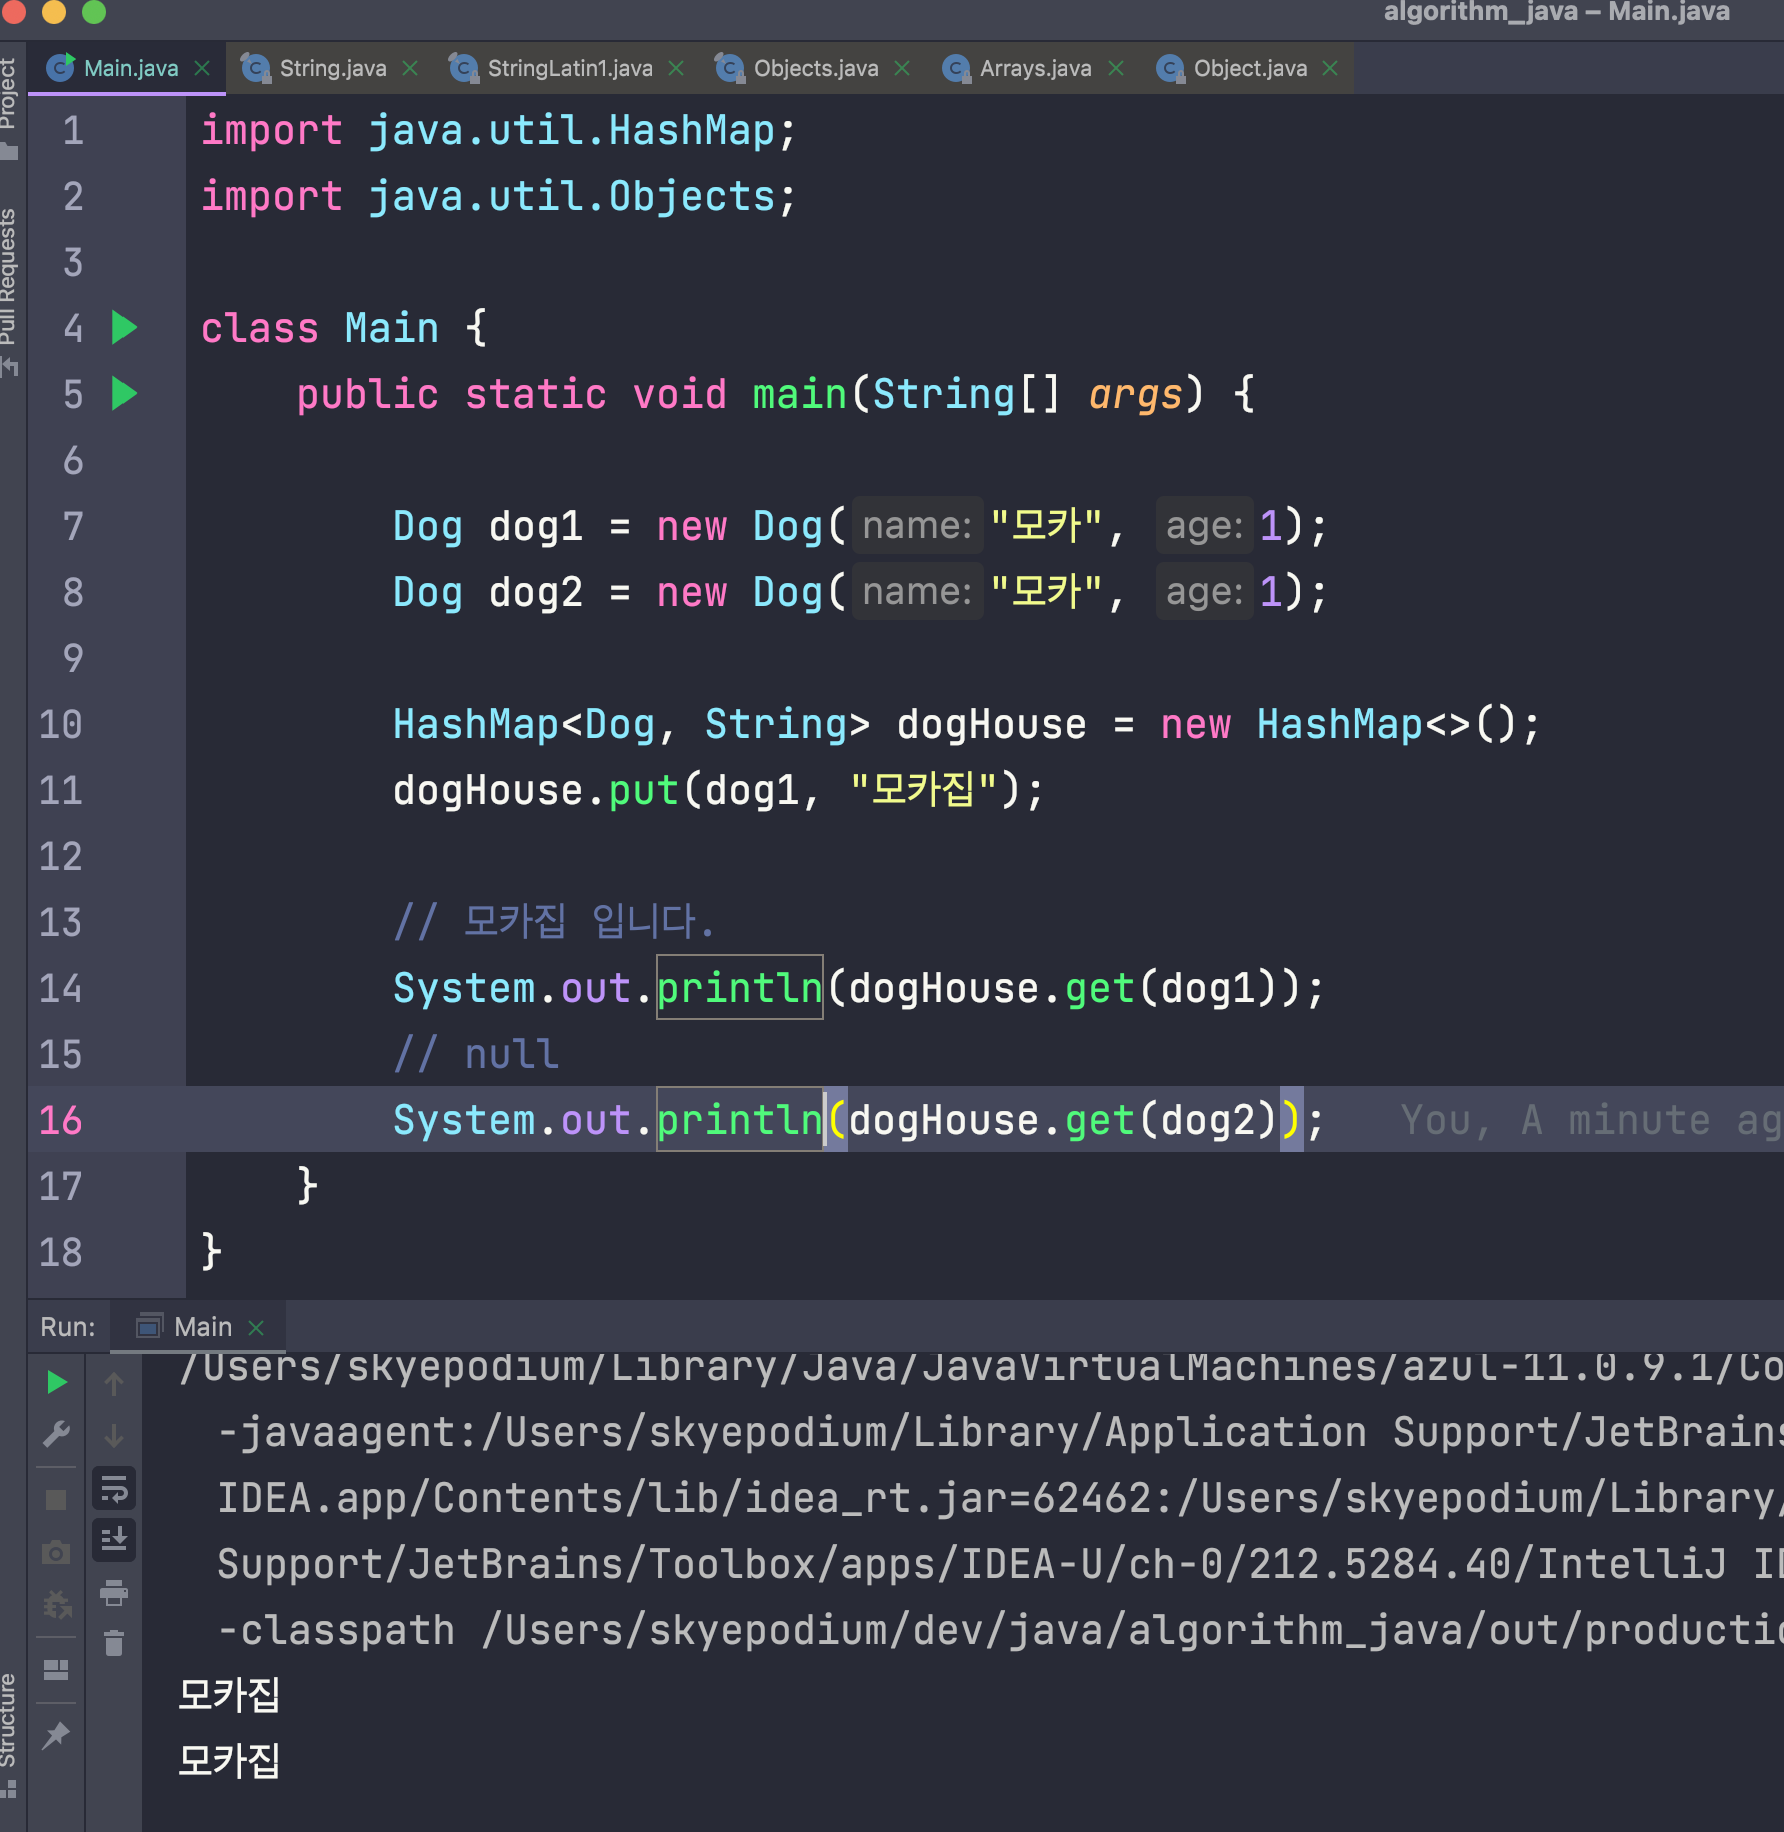Stop the running application with the square icon
The height and width of the screenshot is (1832, 1784).
pyautogui.click(x=57, y=1499)
